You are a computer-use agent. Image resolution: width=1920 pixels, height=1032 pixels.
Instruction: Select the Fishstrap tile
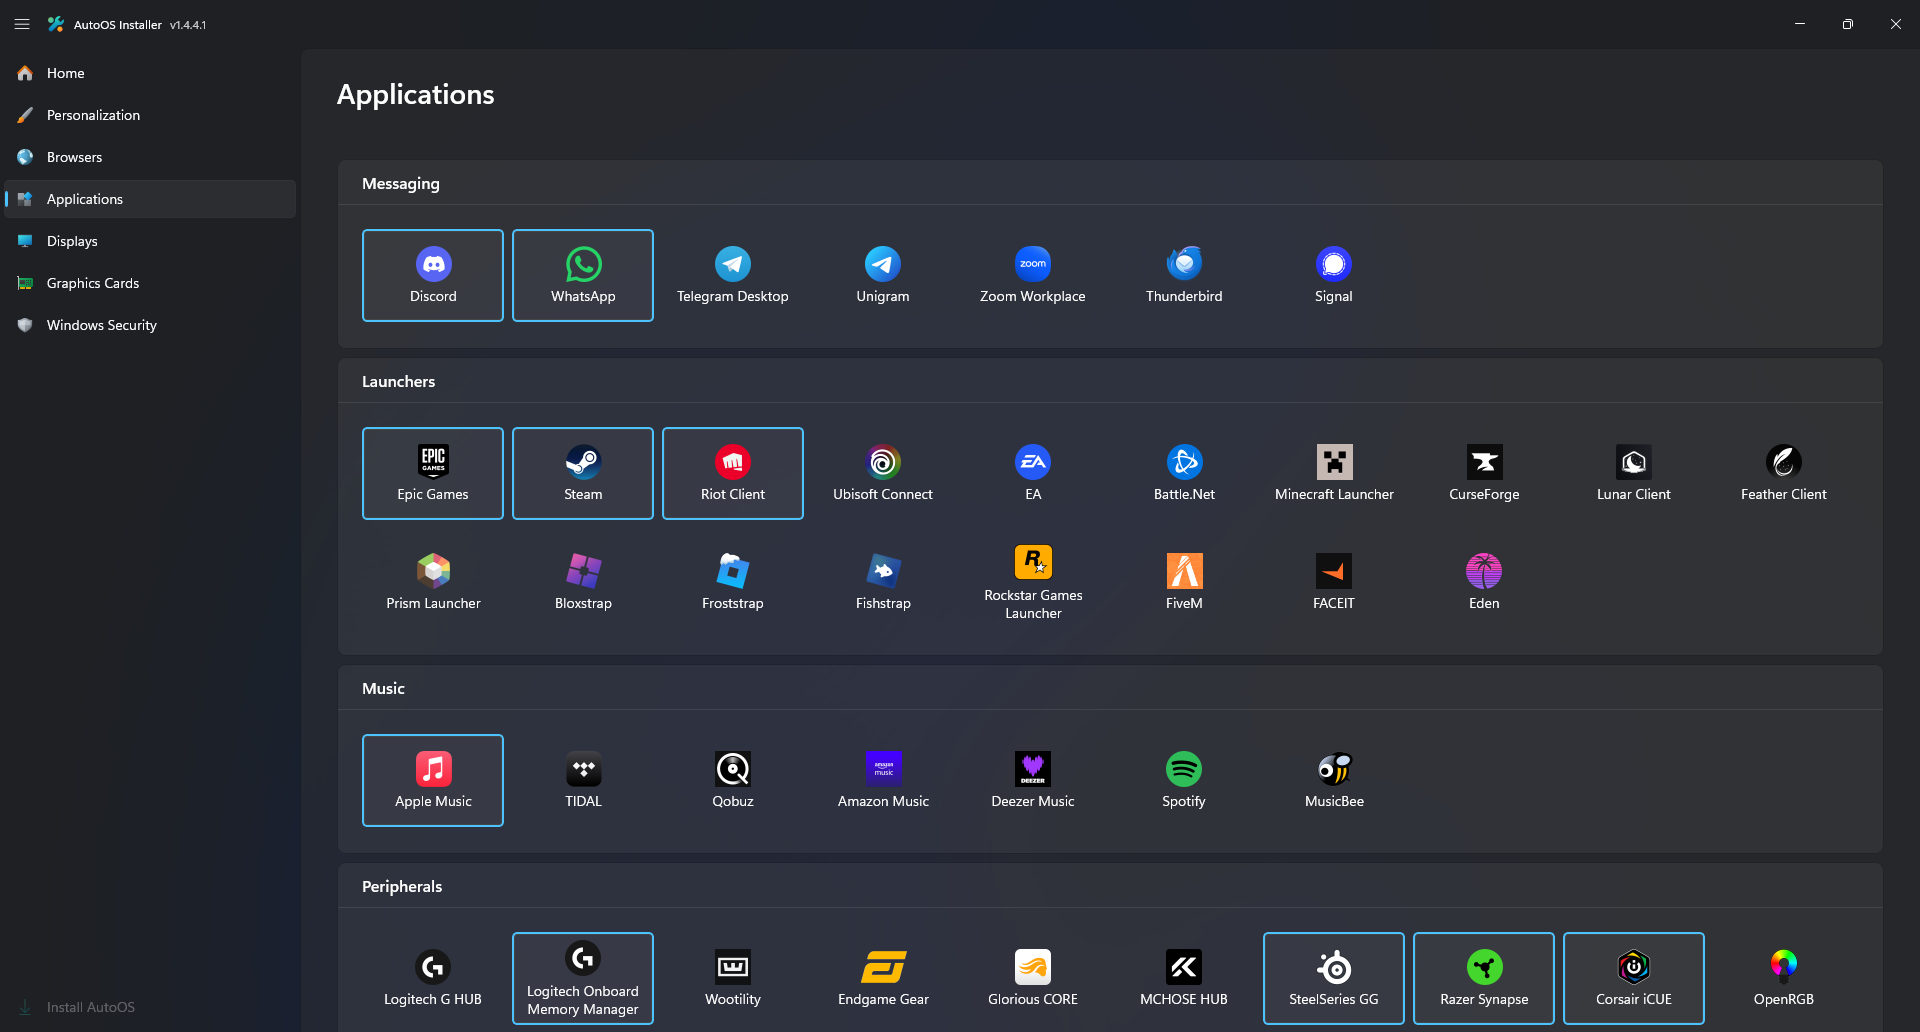(883, 582)
